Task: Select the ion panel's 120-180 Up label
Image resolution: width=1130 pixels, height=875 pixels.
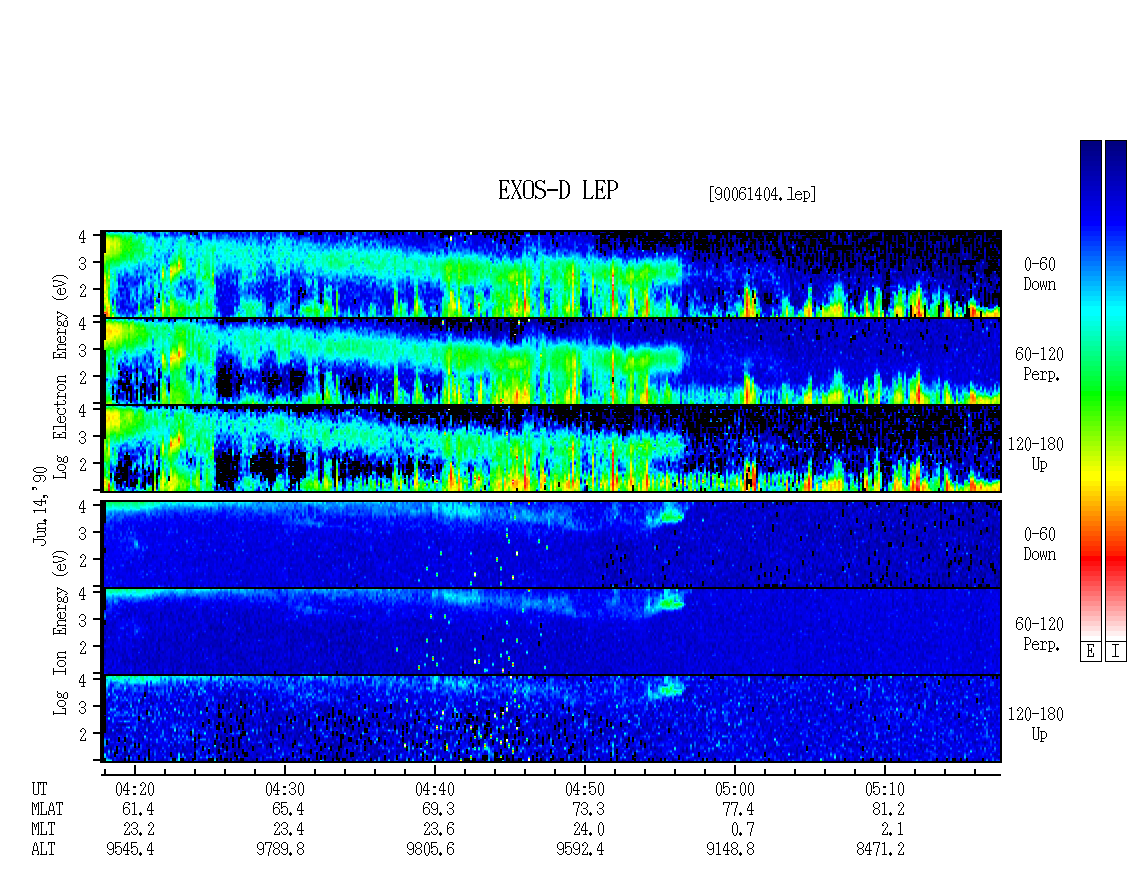Action: click(x=1036, y=724)
